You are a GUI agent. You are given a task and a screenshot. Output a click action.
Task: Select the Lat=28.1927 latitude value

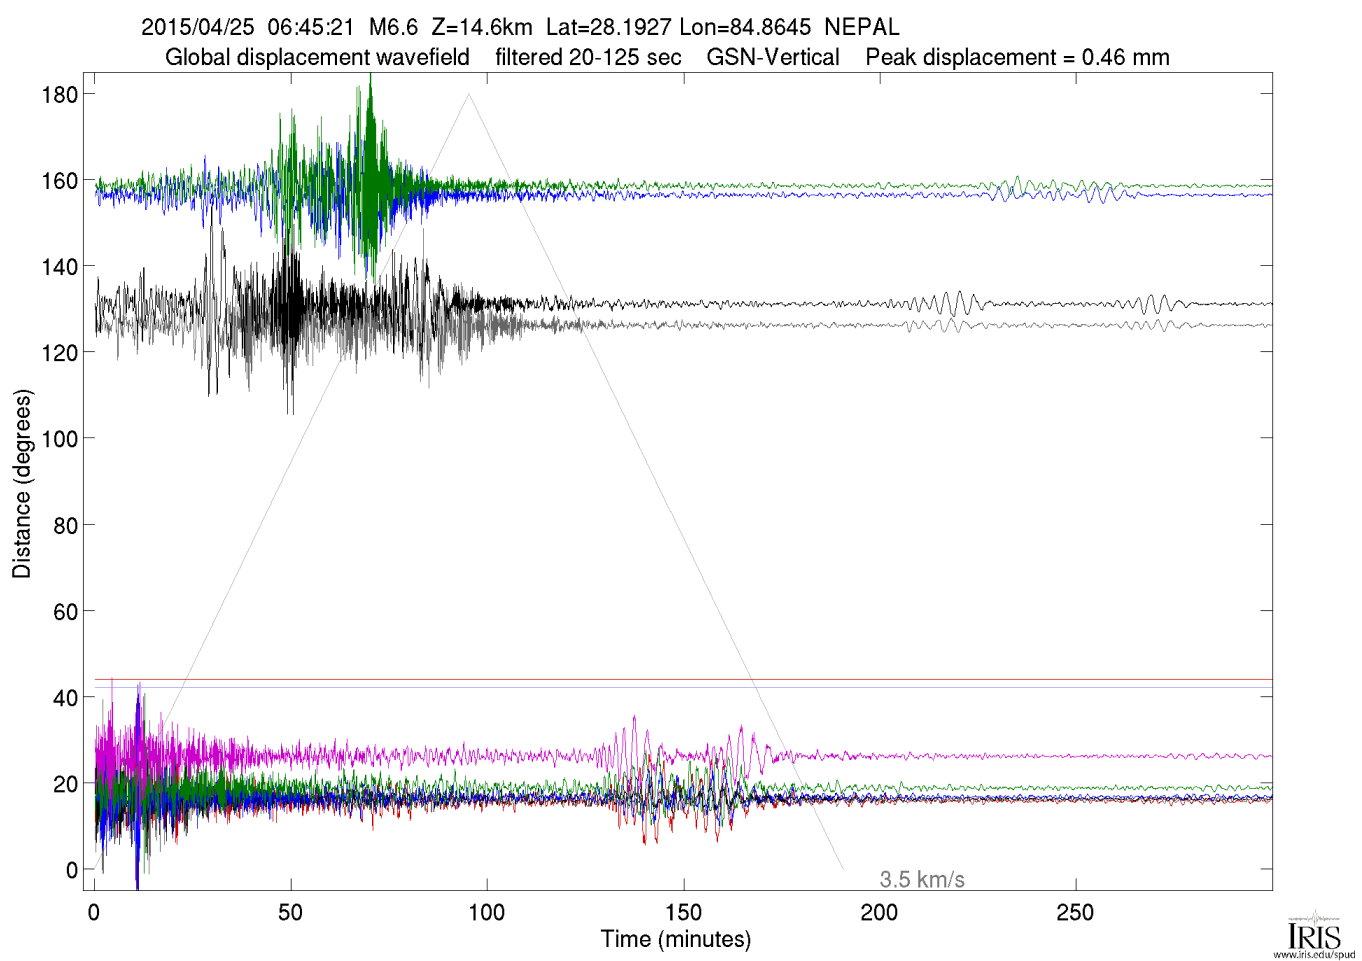[608, 27]
